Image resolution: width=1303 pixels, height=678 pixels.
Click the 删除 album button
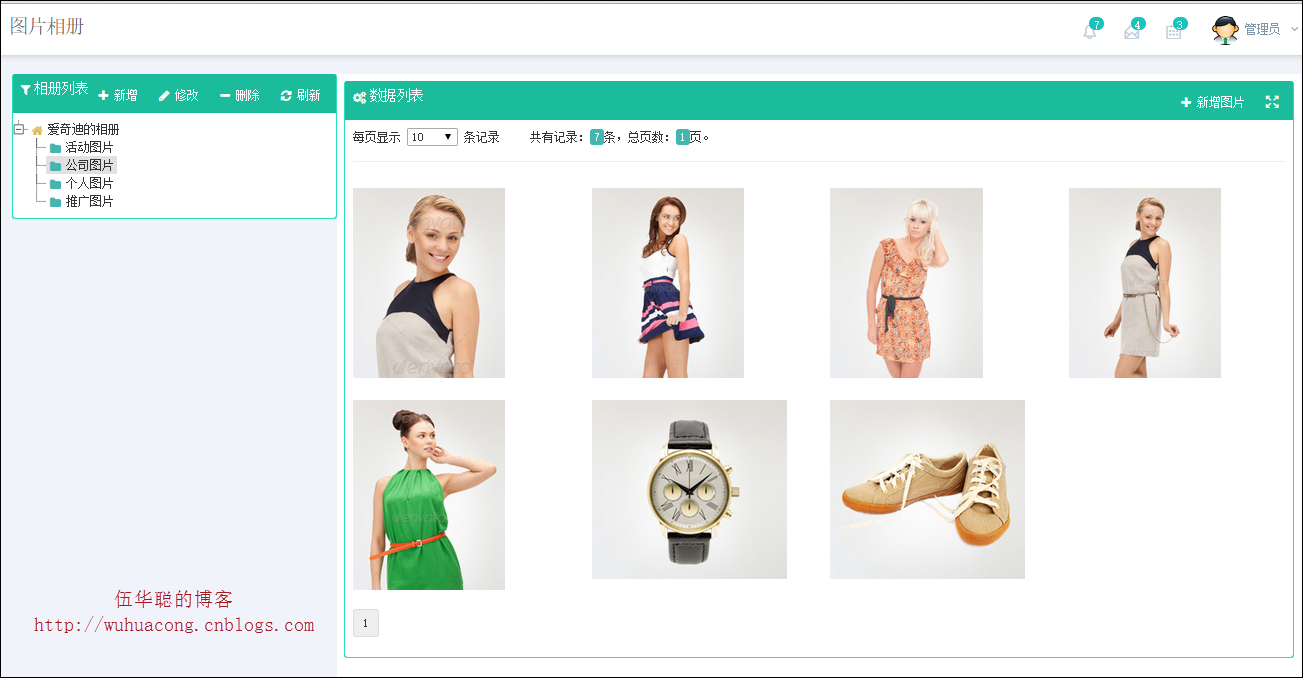240,95
